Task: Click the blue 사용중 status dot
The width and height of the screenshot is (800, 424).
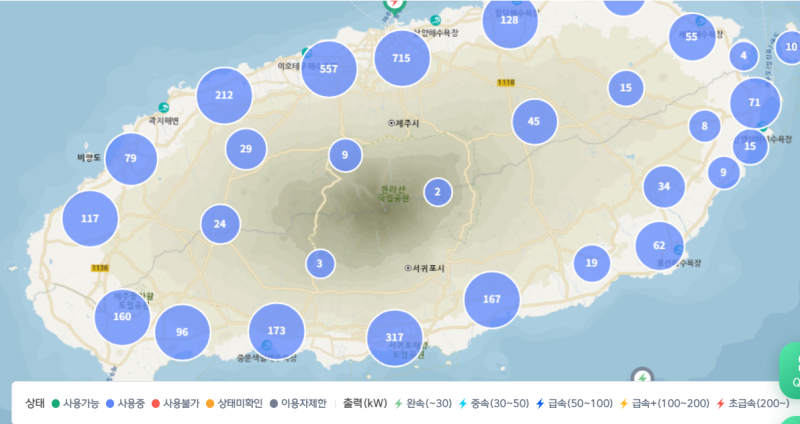Action: click(x=110, y=404)
